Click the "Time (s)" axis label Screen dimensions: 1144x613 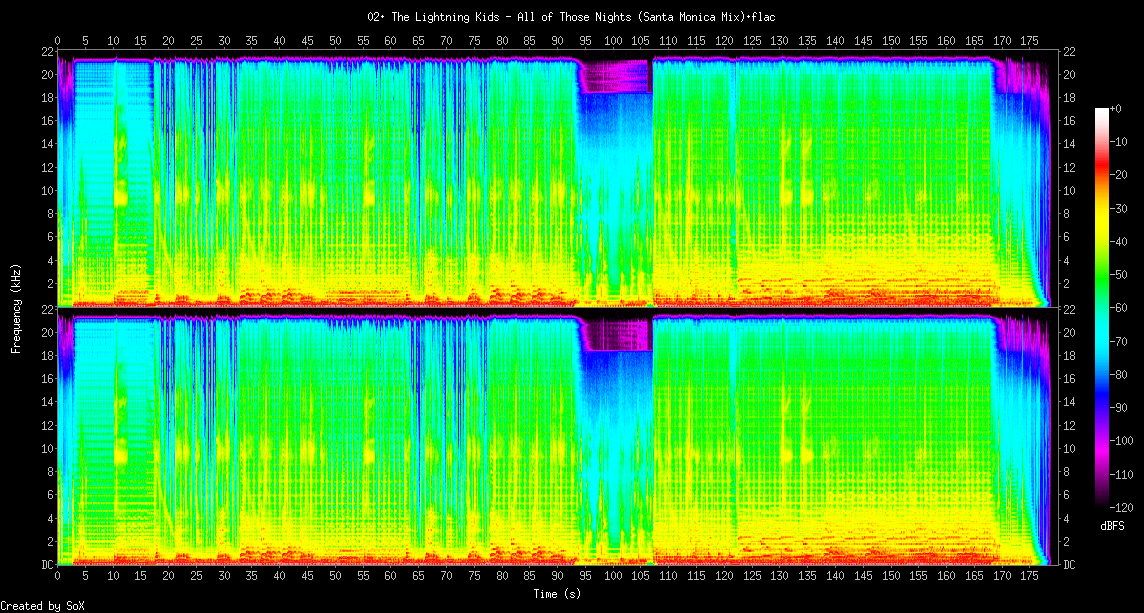556,593
